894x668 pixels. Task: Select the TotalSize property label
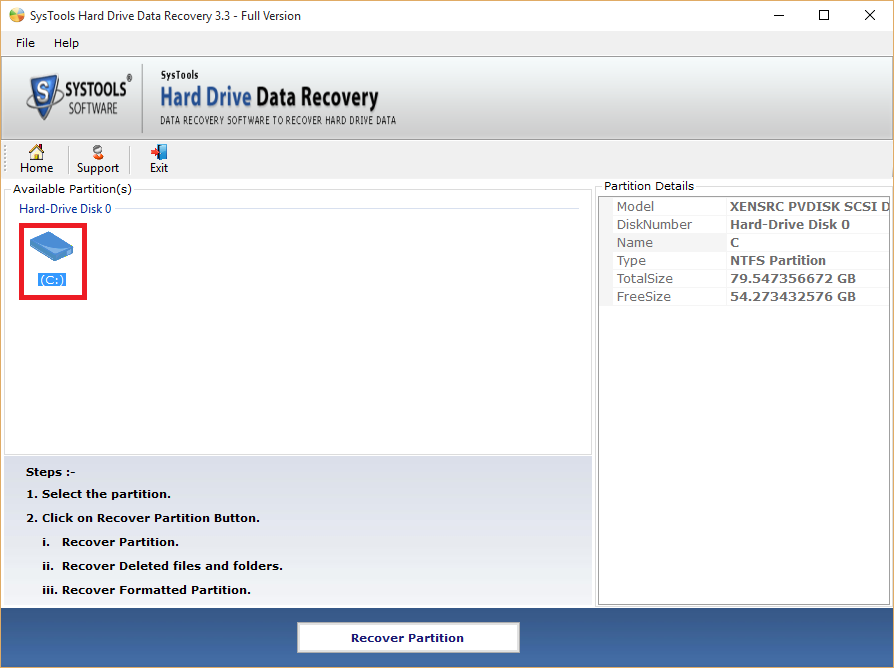(x=644, y=278)
